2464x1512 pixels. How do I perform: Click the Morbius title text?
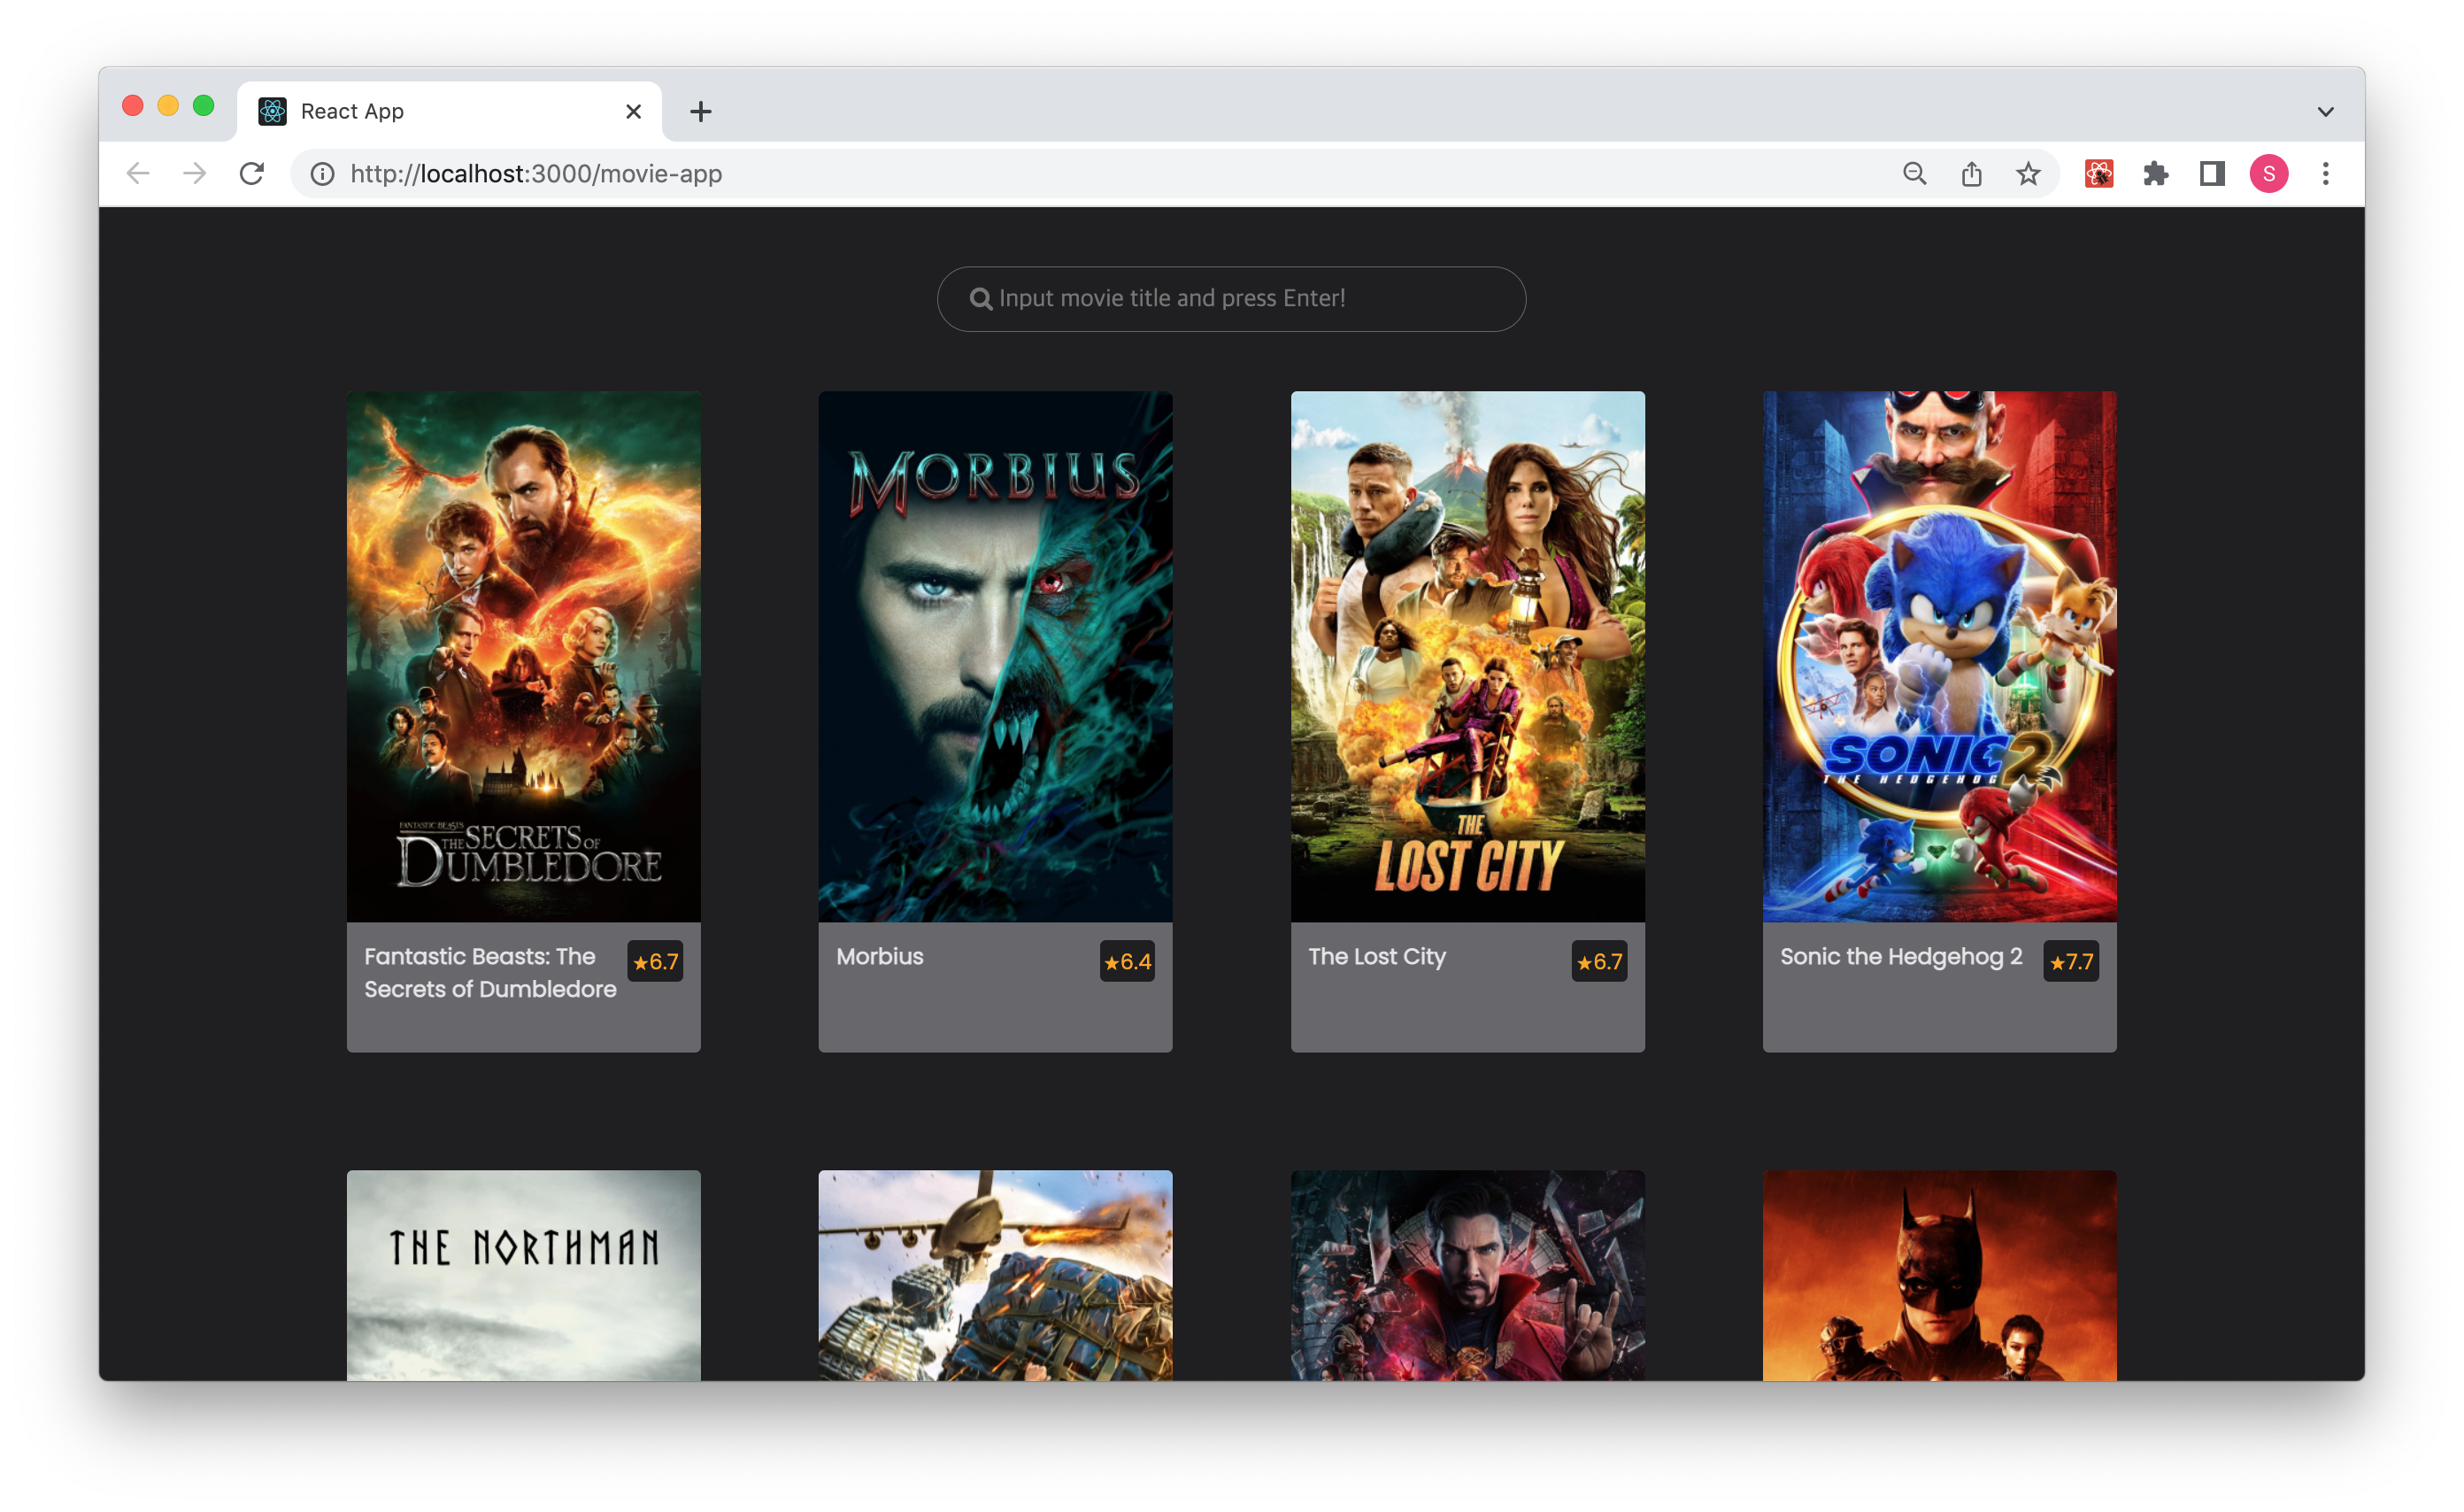(x=880, y=956)
